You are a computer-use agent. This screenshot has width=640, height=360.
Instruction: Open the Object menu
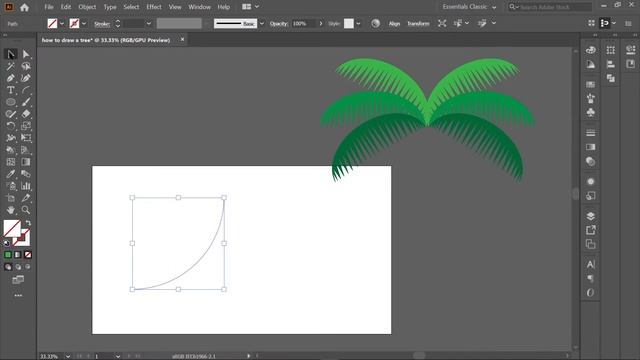[x=87, y=7]
